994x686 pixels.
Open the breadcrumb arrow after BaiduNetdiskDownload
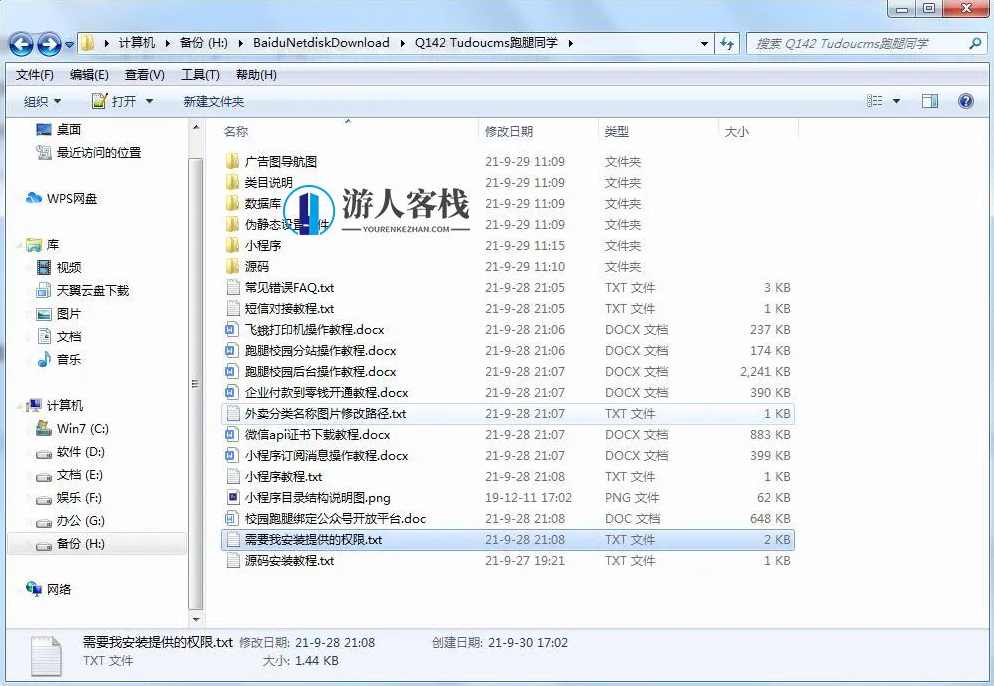(403, 43)
